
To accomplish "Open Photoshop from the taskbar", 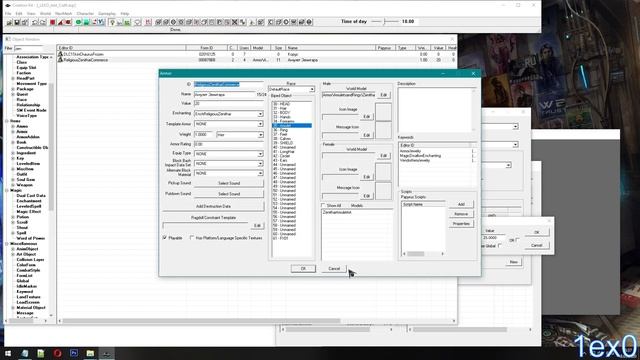I will tap(74, 353).
